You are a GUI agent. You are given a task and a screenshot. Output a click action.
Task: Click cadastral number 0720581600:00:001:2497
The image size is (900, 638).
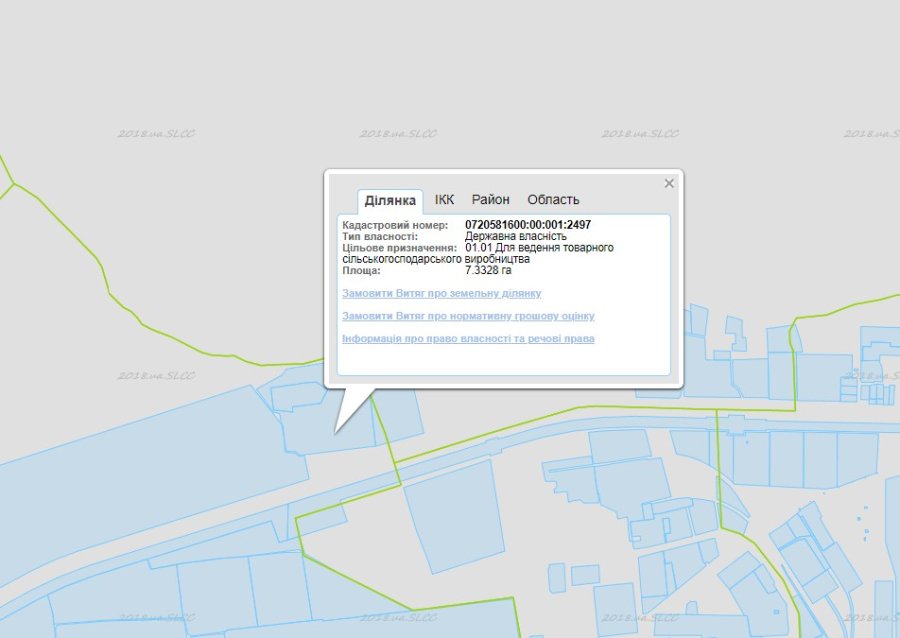528,225
